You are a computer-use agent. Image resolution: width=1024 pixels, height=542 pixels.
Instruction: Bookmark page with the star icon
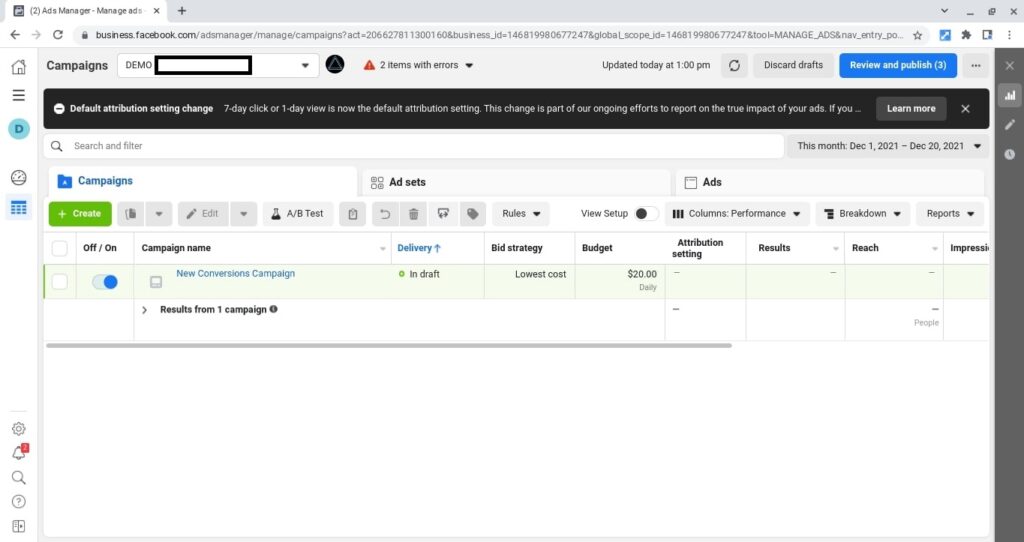pos(918,35)
